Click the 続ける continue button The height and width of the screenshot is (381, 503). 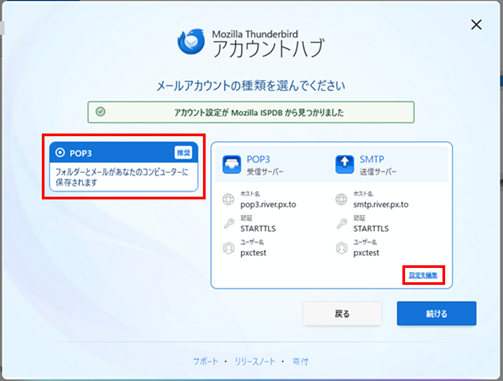pos(436,313)
